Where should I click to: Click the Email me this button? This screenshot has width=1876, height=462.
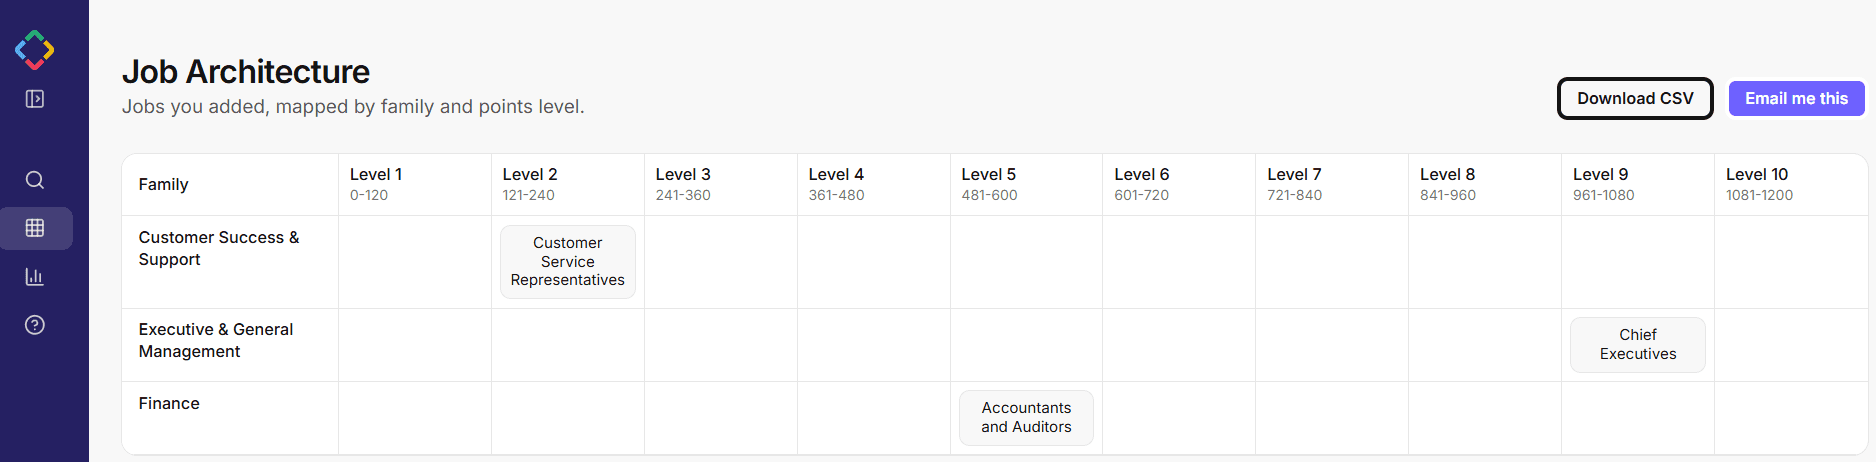click(x=1796, y=98)
